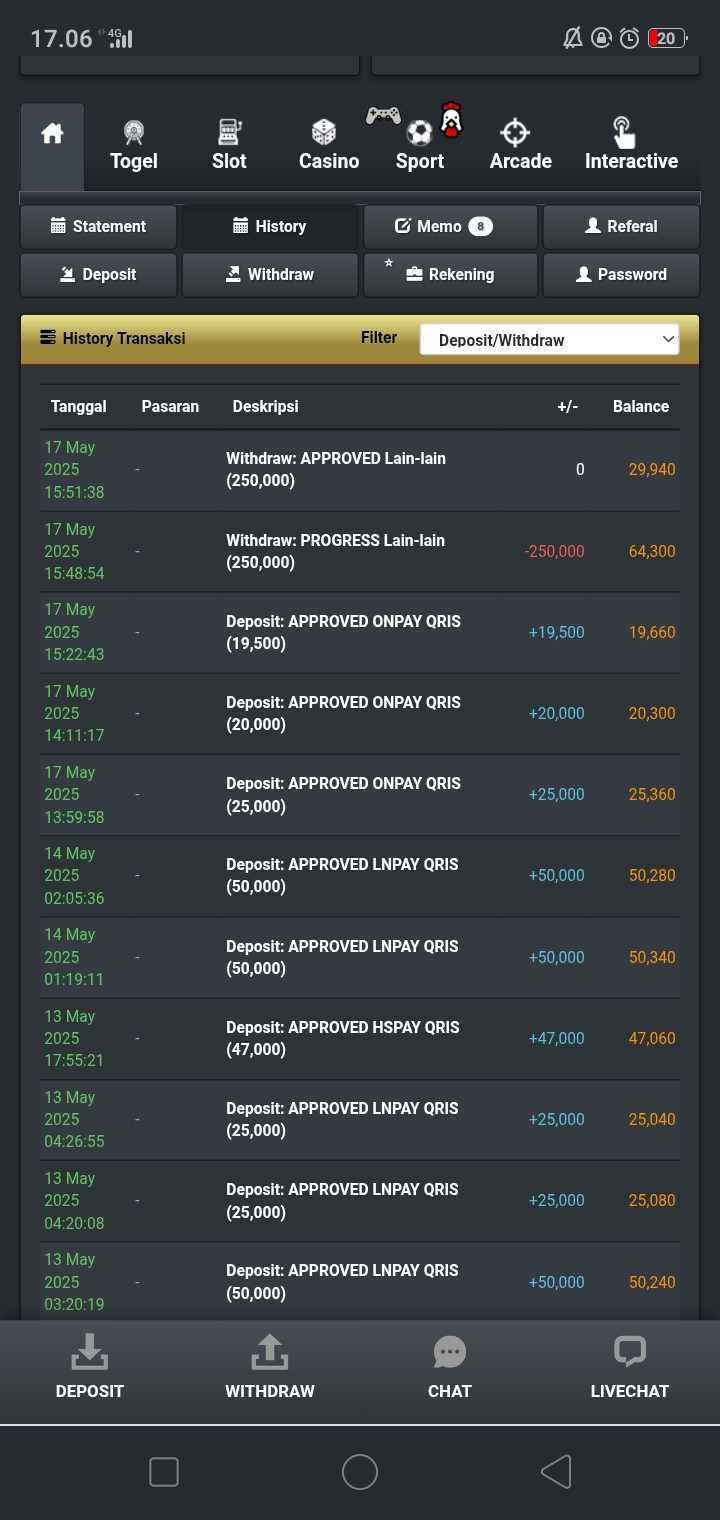Tap the Home icon tab

52,134
